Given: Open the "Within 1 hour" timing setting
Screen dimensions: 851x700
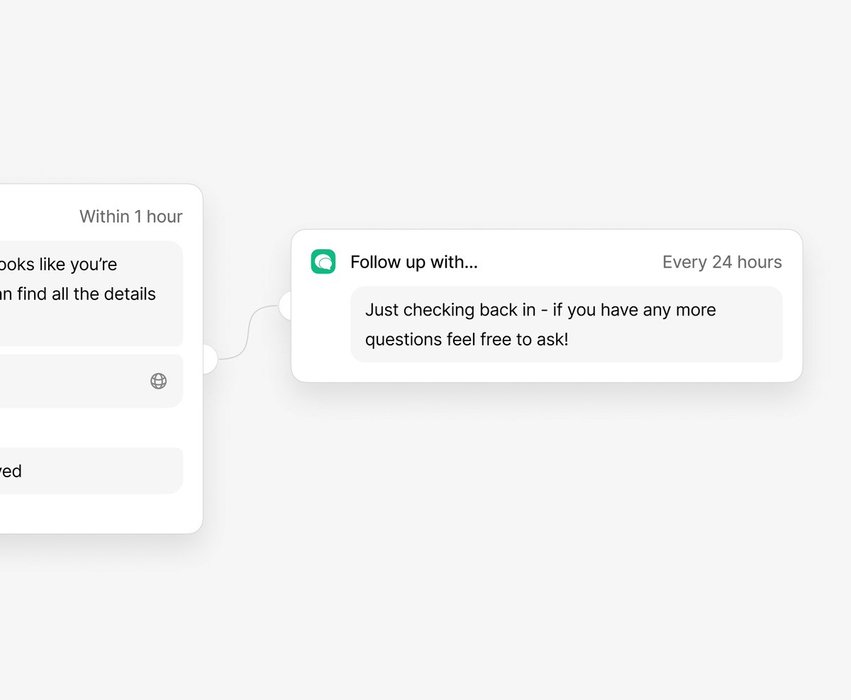Looking at the screenshot, I should [131, 216].
